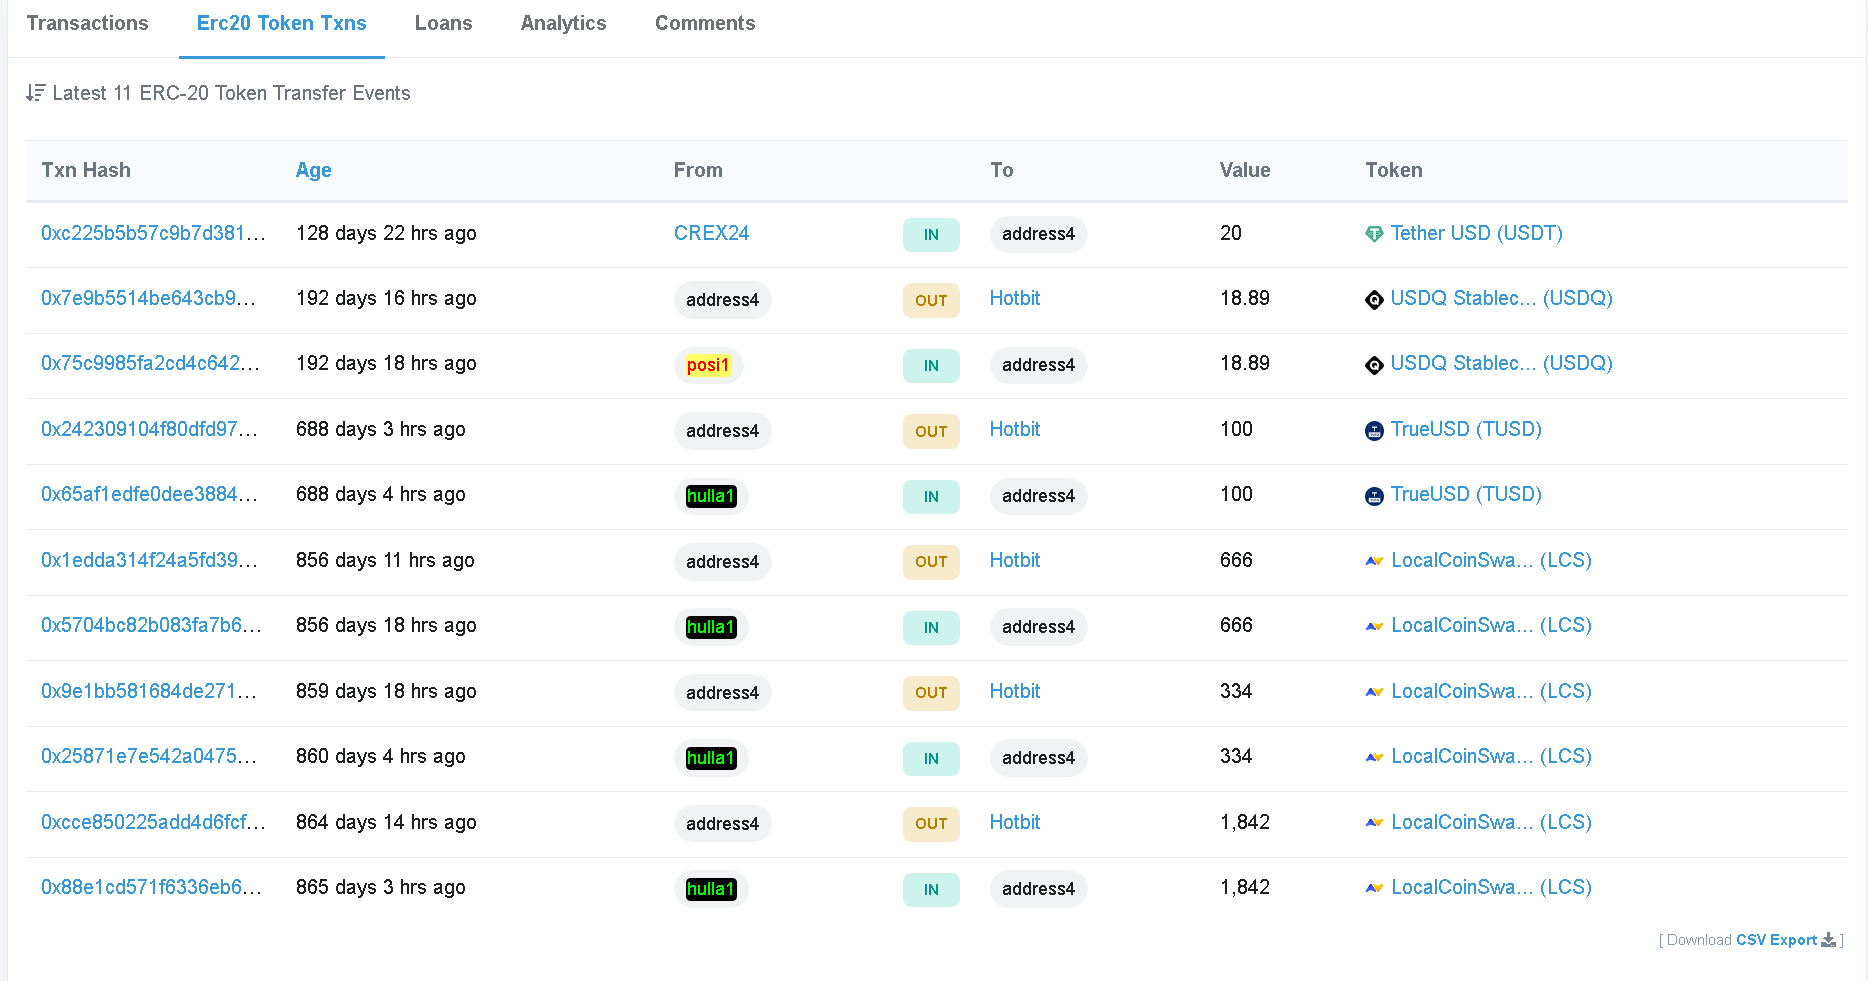The width and height of the screenshot is (1868, 981).
Task: Open Hotbit in the 864 days 14 hrs row
Action: pos(1015,822)
